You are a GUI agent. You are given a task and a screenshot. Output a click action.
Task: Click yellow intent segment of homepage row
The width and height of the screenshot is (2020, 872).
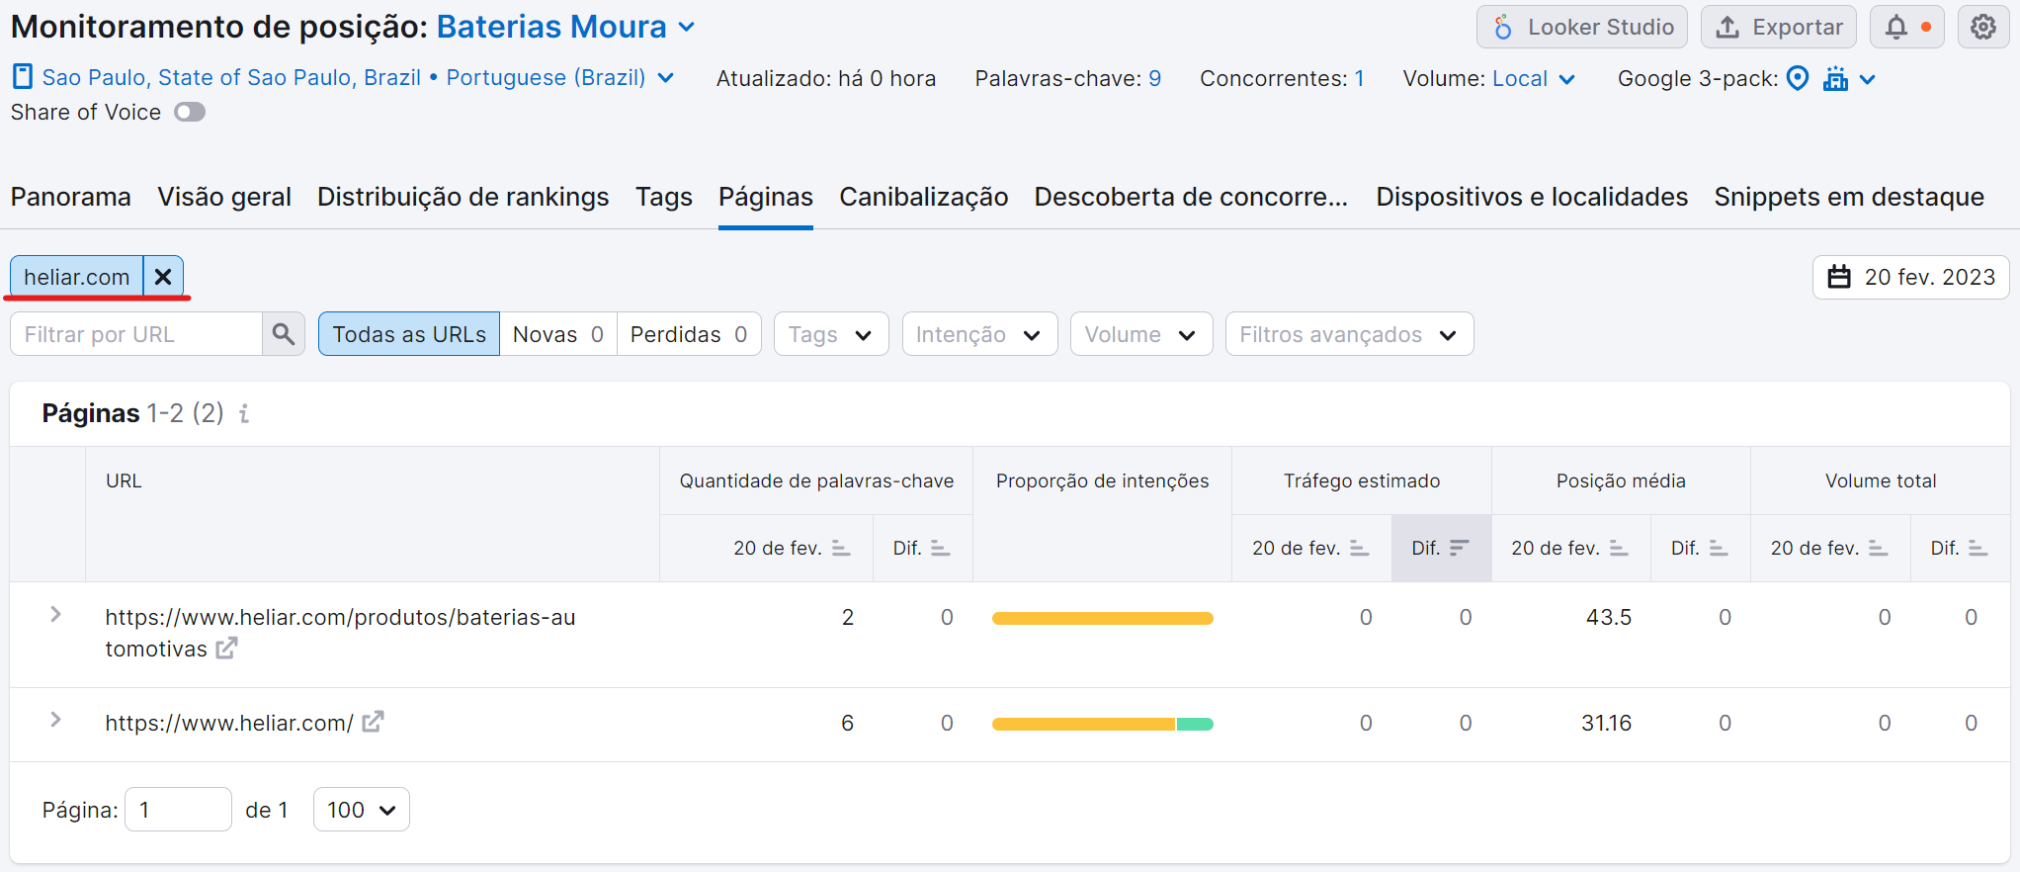1083,724
